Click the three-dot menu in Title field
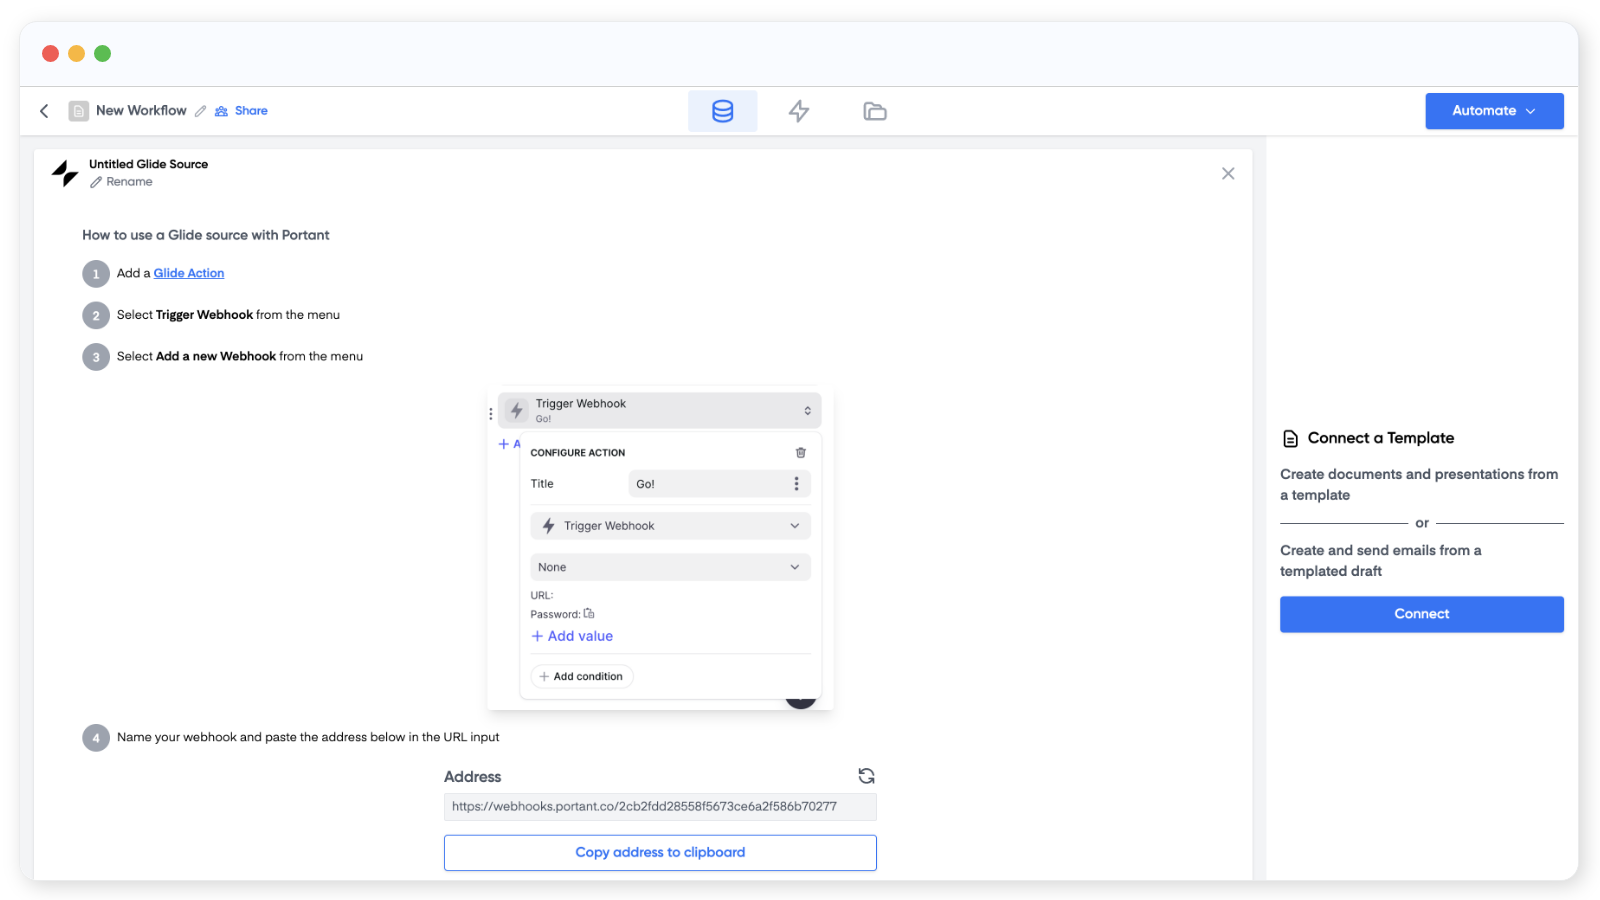 (796, 484)
